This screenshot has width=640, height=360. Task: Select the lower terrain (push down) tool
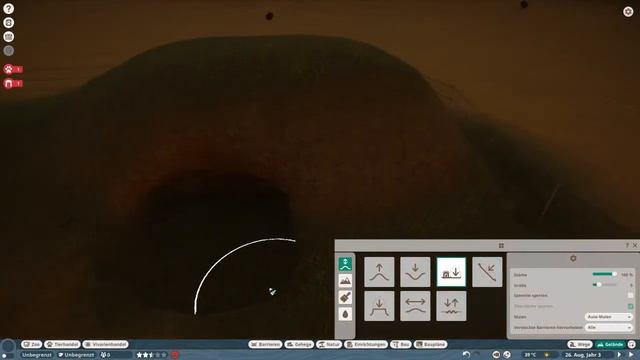click(x=415, y=272)
